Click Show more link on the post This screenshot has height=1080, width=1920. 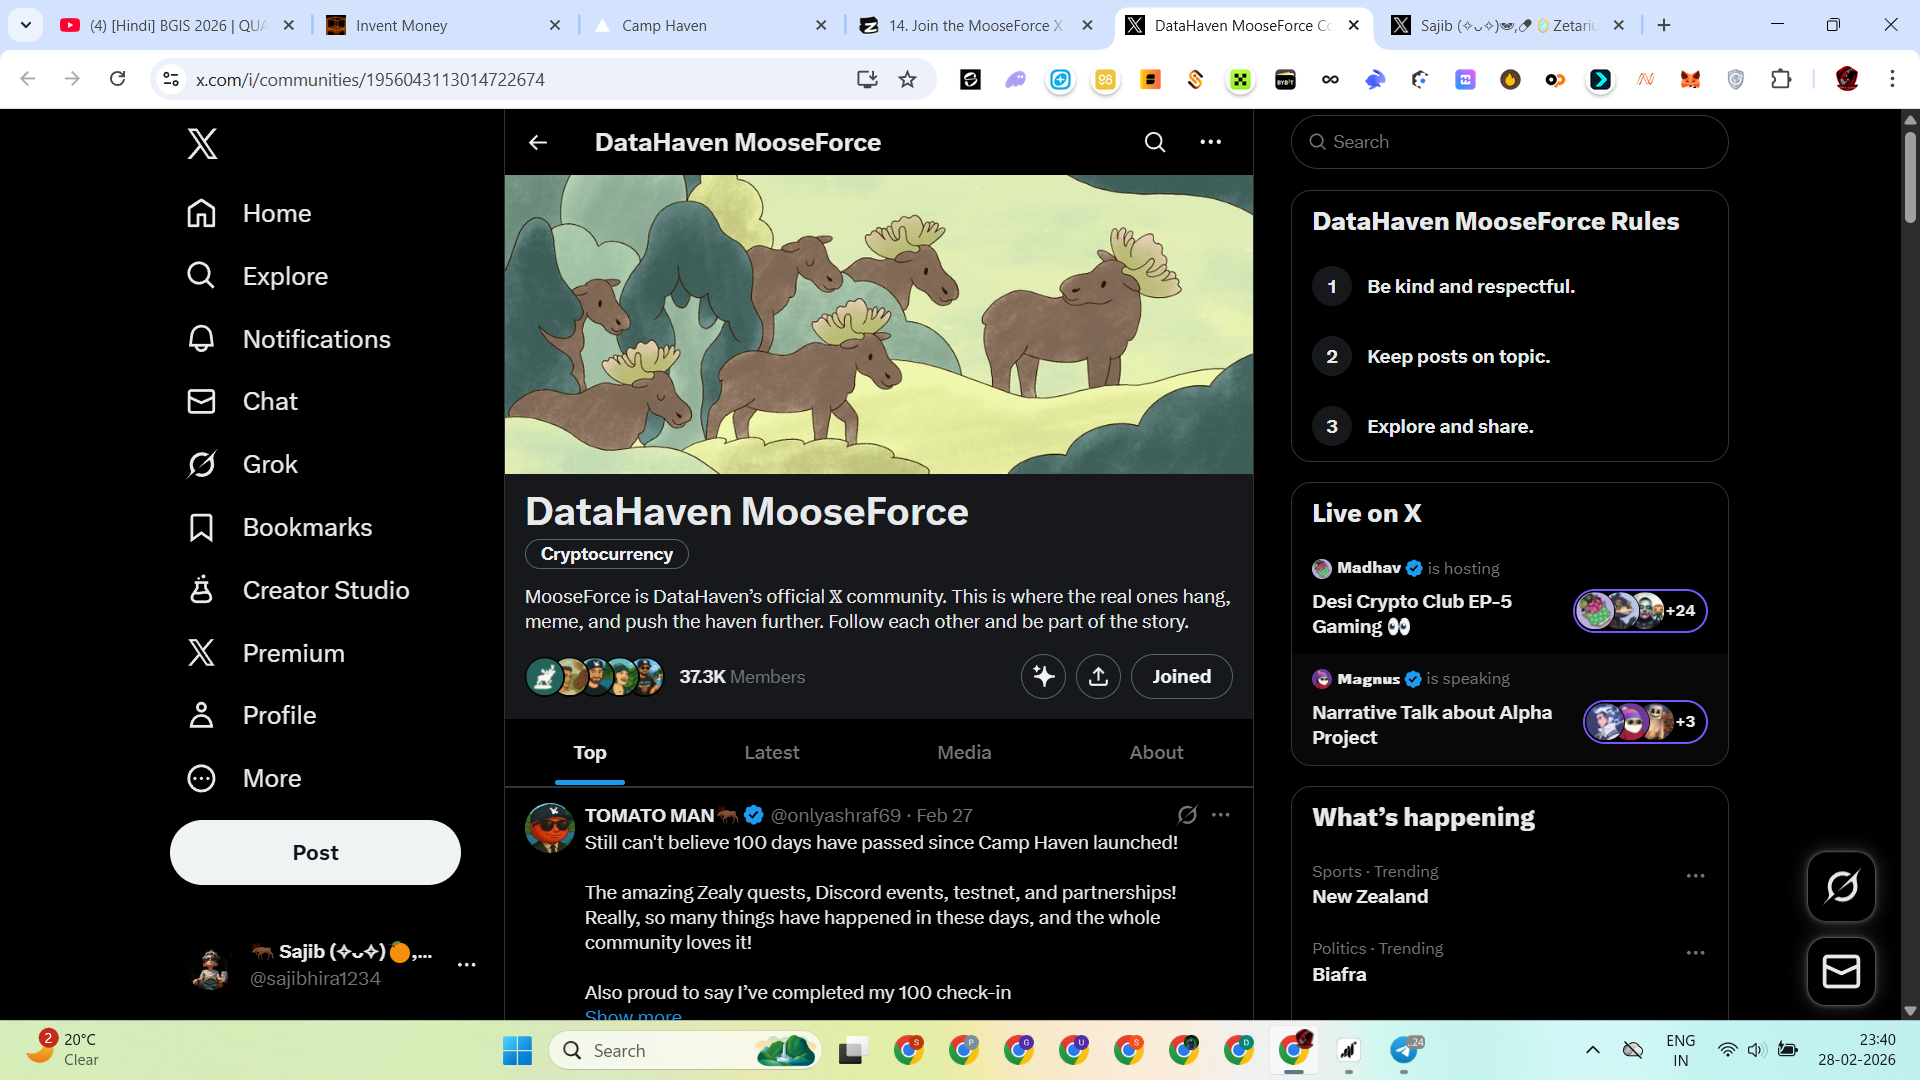[x=633, y=1014]
